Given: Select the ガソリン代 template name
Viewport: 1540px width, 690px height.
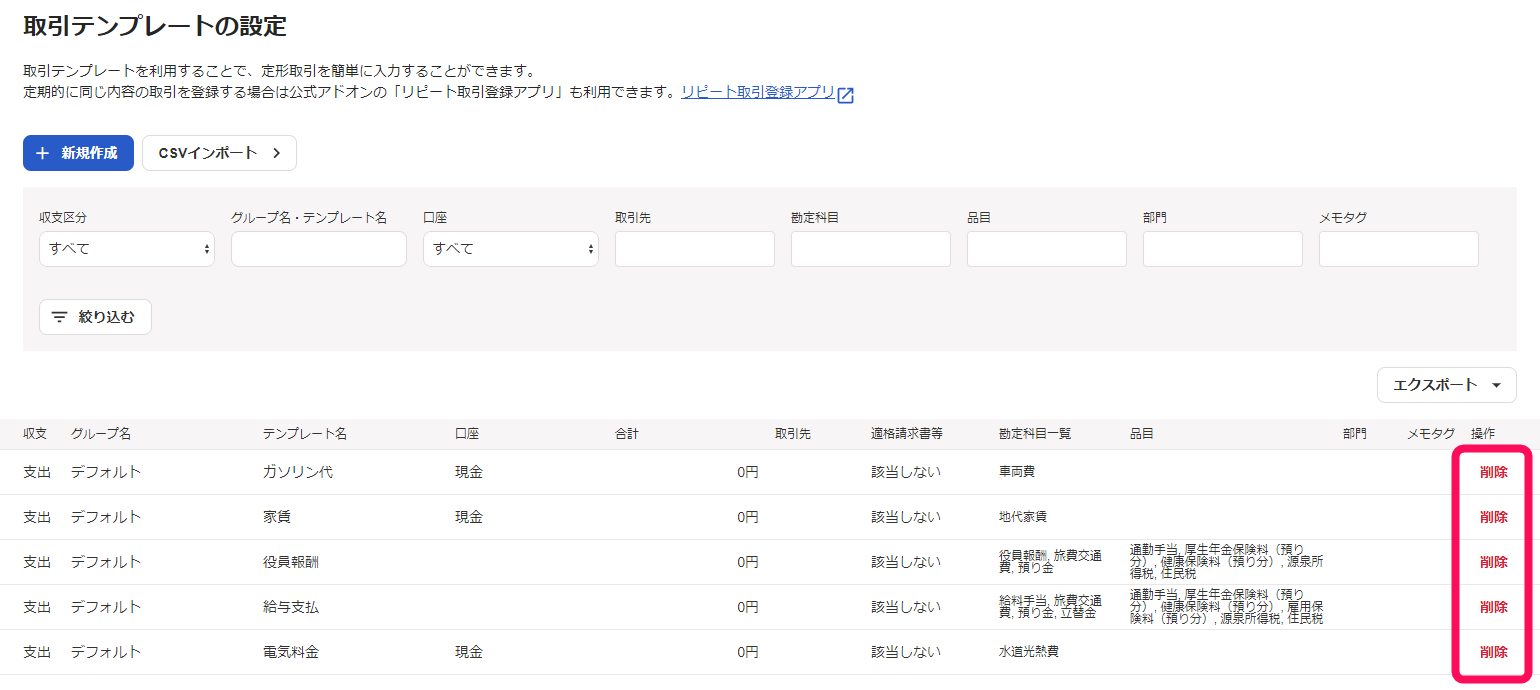Looking at the screenshot, I should 298,472.
